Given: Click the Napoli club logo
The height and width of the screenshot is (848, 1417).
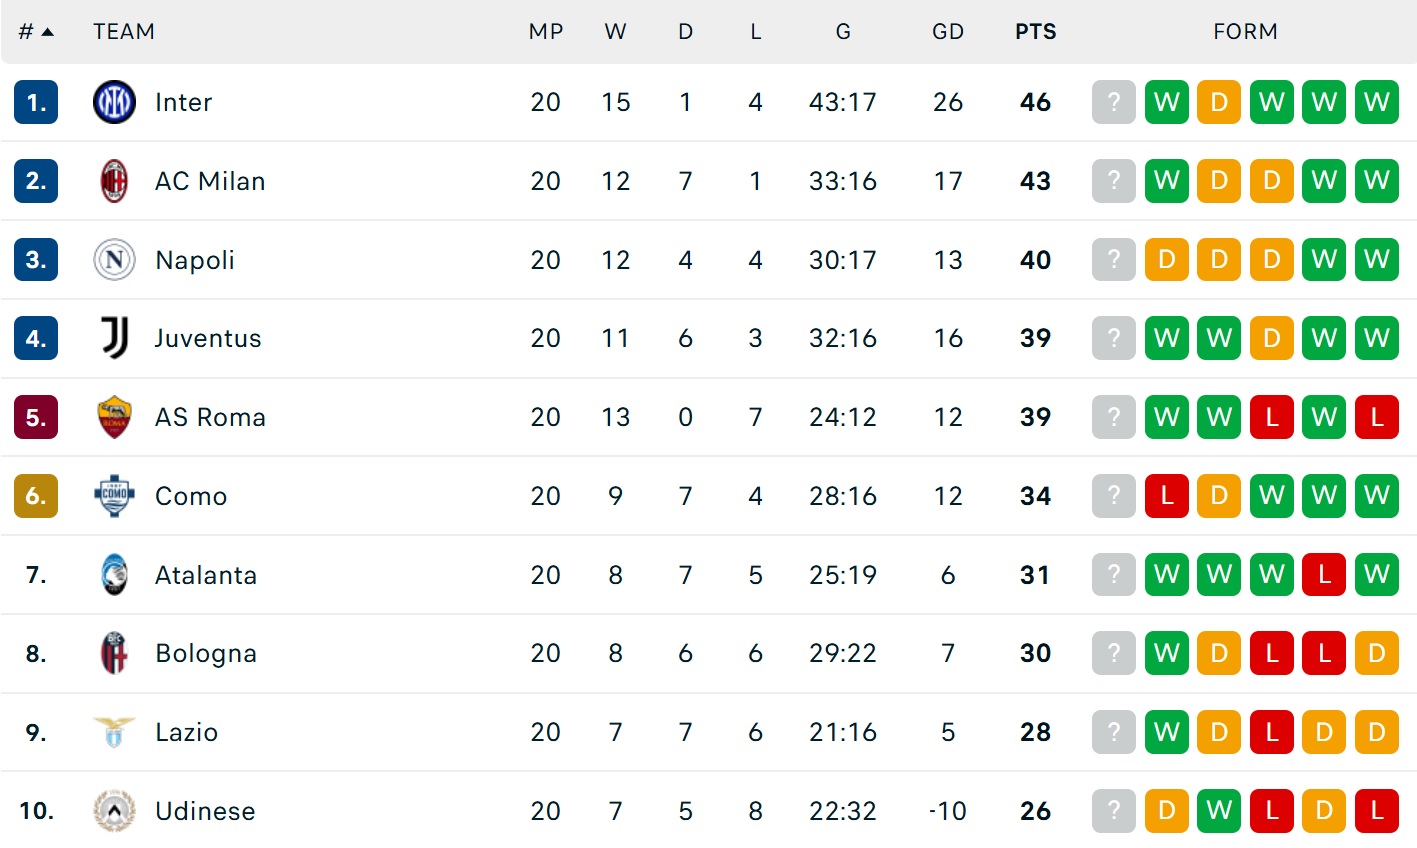Looking at the screenshot, I should [114, 260].
